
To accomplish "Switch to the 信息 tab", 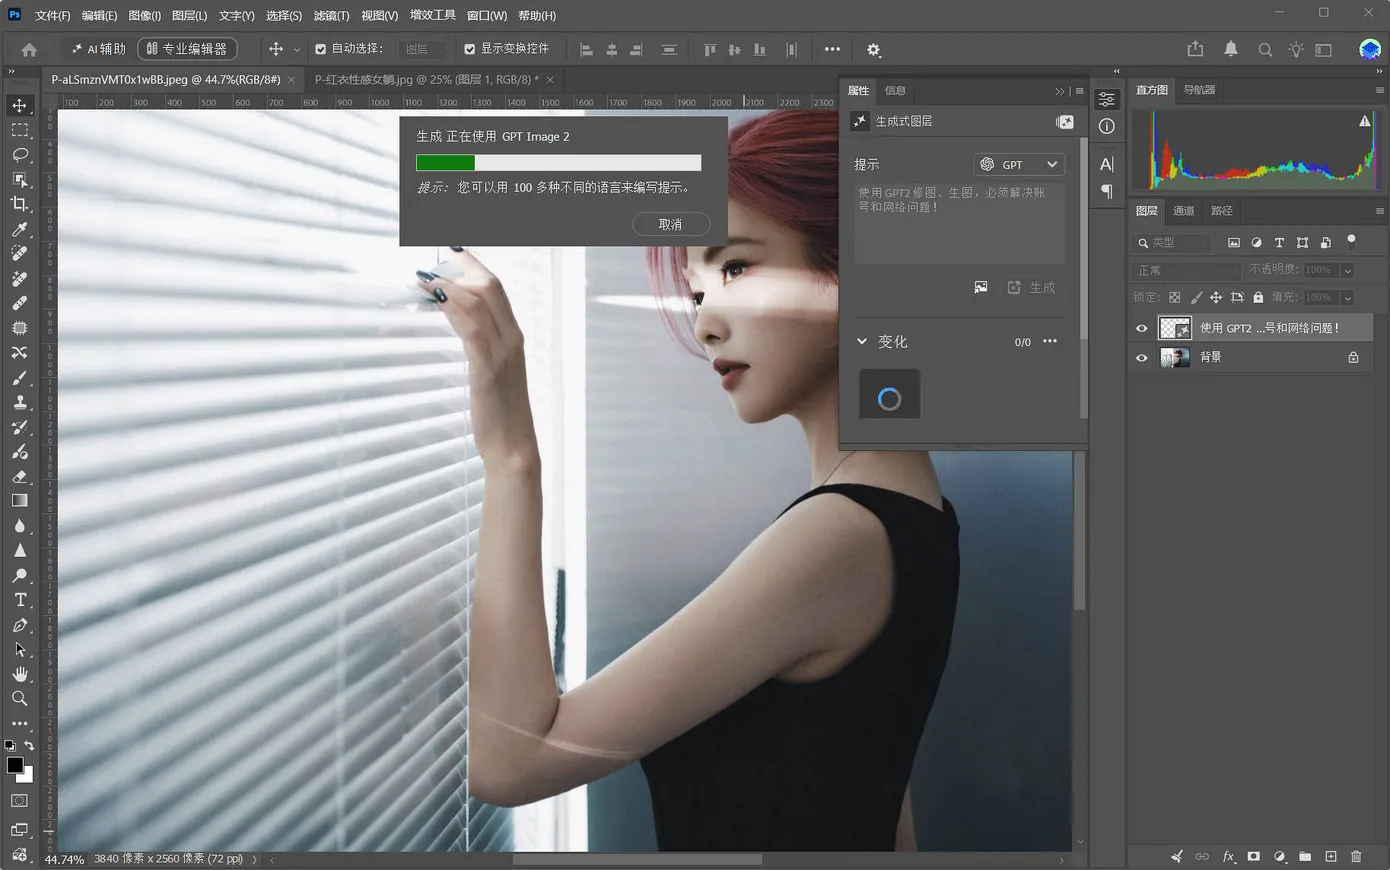I will 895,90.
